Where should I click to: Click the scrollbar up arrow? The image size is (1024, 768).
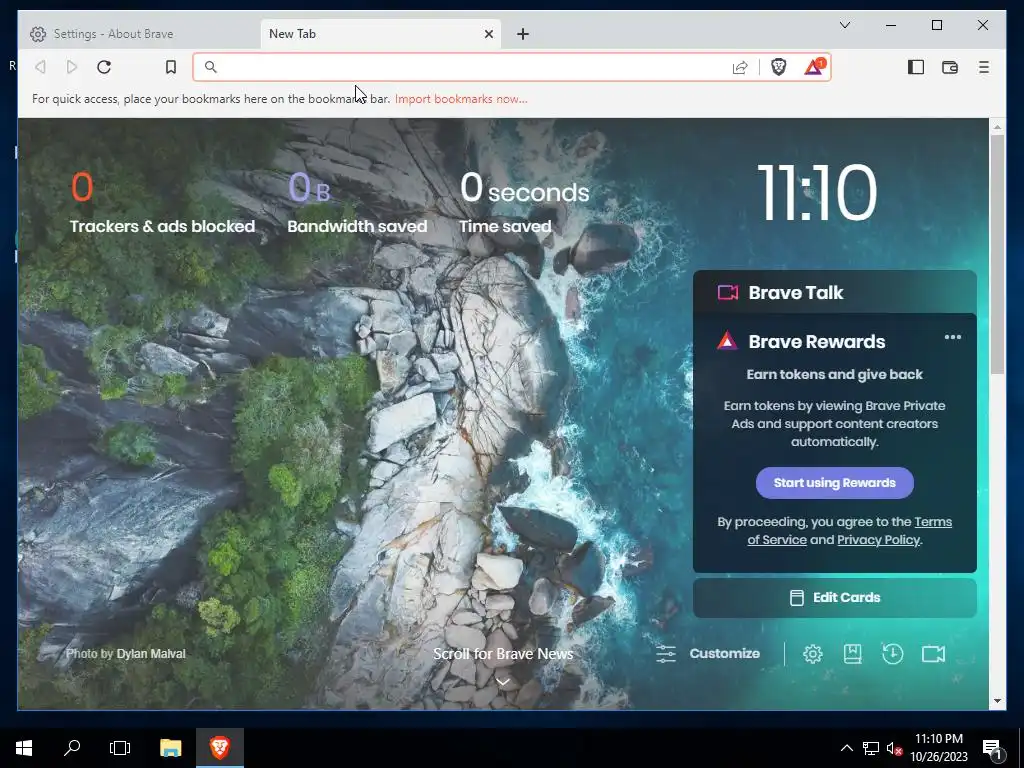coord(997,126)
